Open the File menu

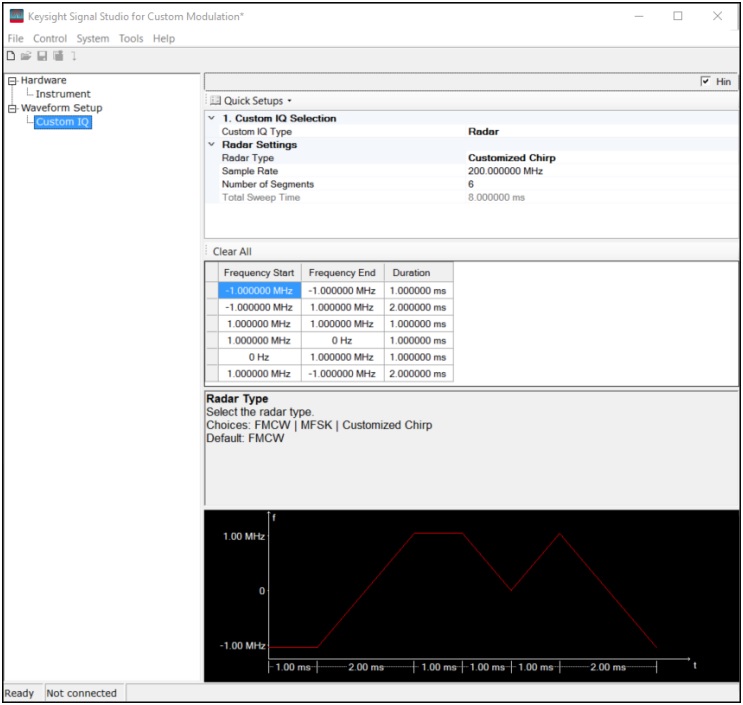coord(15,38)
